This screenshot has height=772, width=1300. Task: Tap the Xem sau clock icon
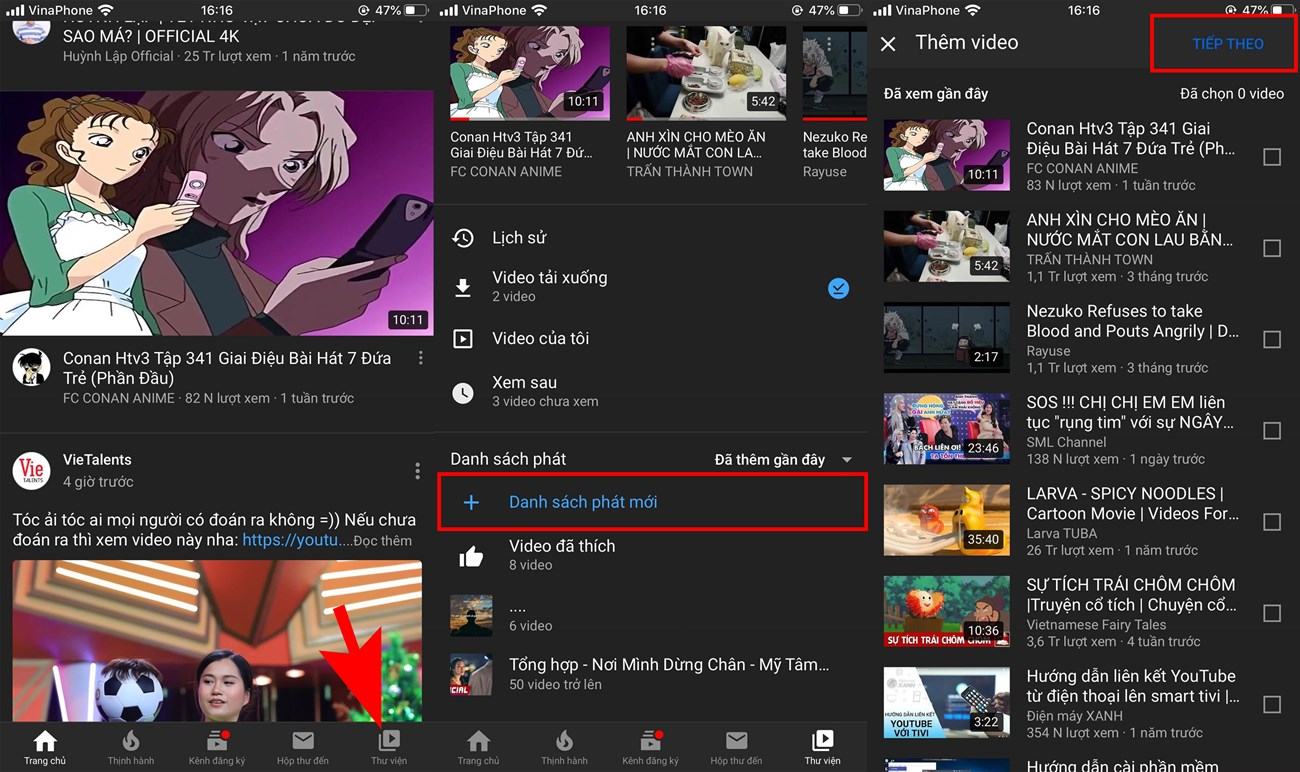(463, 393)
